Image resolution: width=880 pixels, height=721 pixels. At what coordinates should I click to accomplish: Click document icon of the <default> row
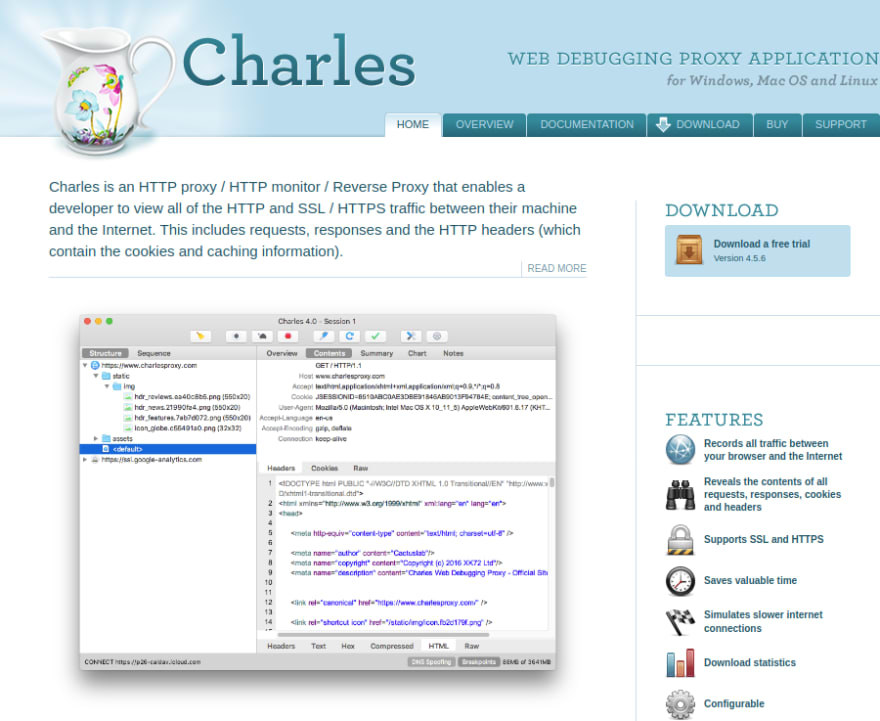pyautogui.click(x=106, y=449)
